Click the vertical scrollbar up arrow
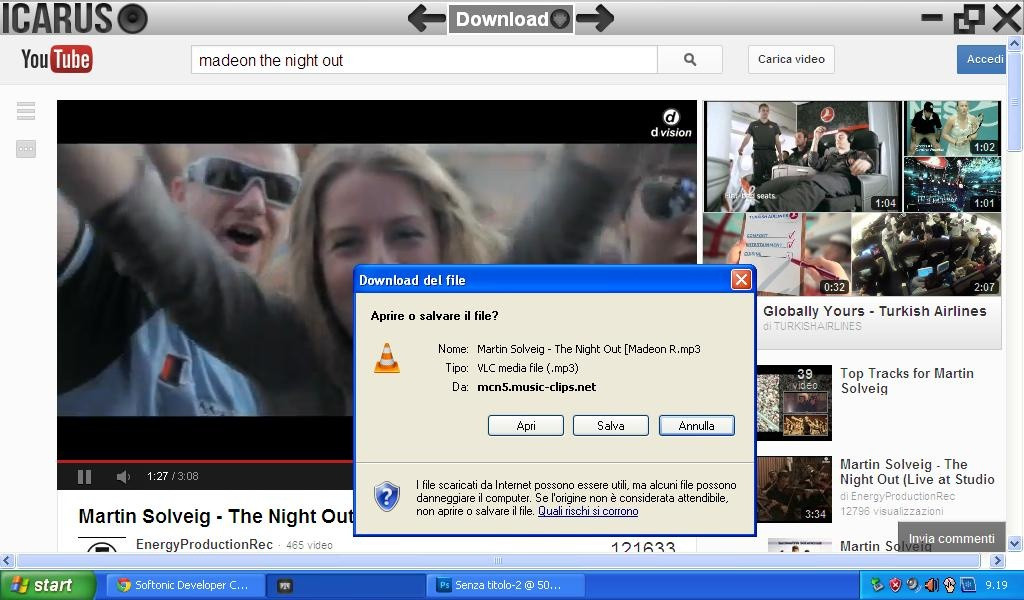This screenshot has width=1024, height=600. click(1014, 44)
